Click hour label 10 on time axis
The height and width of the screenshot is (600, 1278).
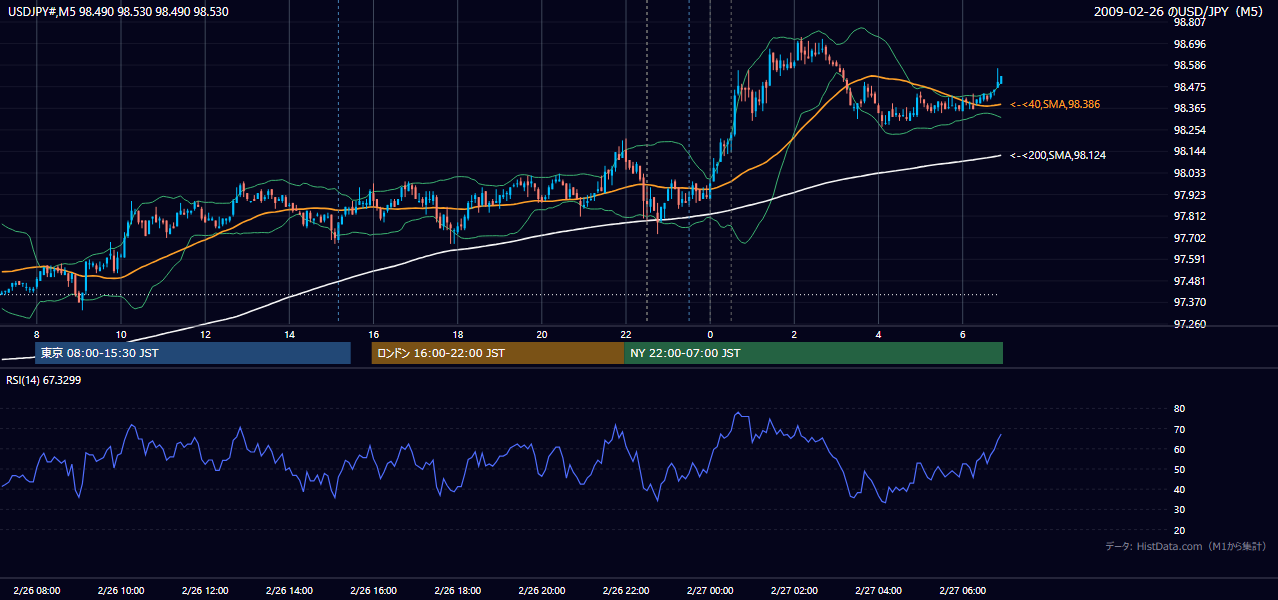point(120,334)
